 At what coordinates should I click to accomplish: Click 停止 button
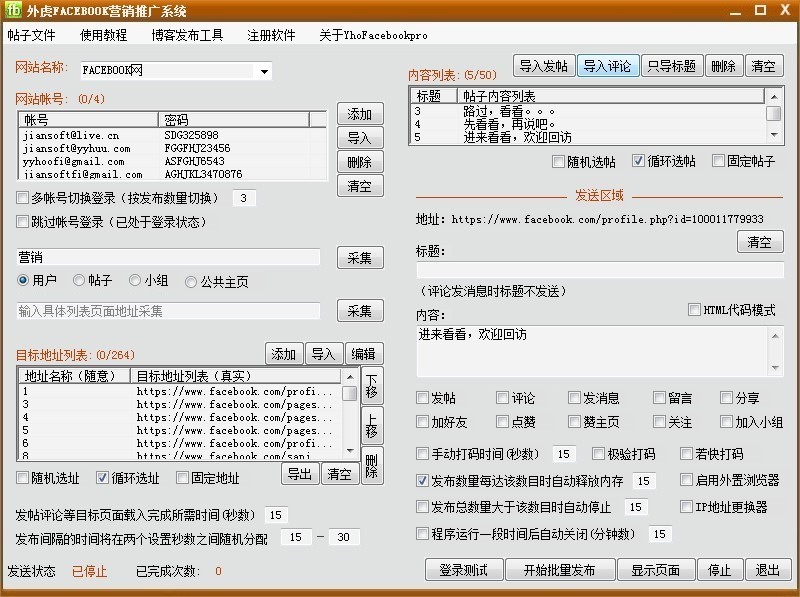coord(719,569)
